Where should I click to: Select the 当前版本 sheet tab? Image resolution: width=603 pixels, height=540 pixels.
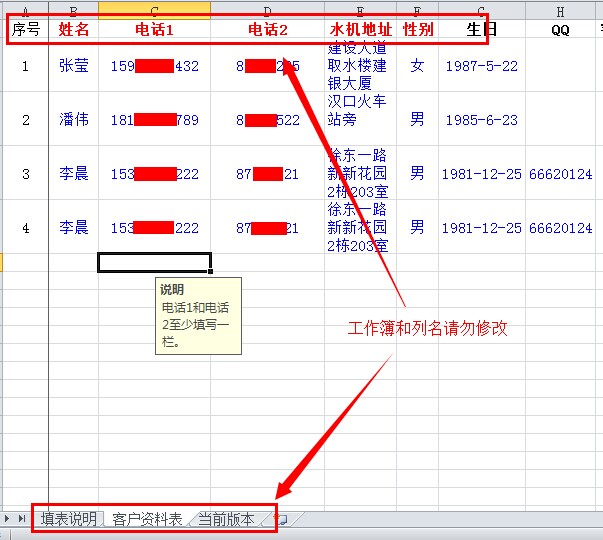(x=225, y=519)
